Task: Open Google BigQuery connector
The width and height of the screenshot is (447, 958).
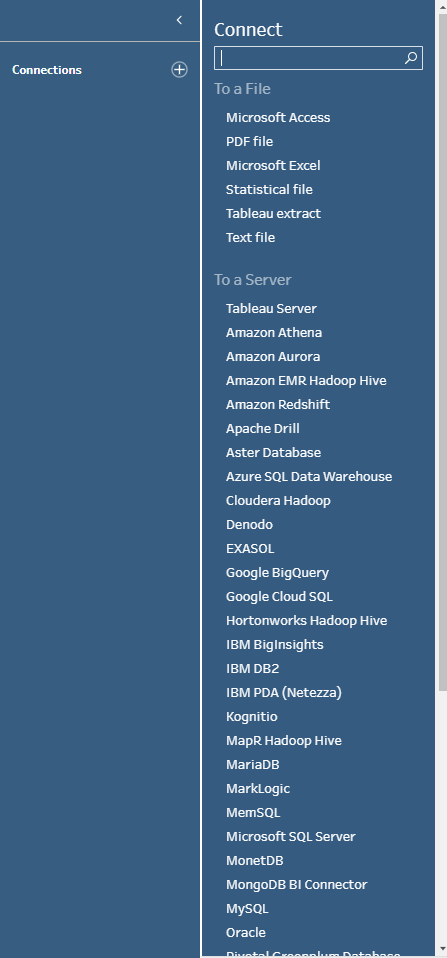Action: click(x=277, y=572)
